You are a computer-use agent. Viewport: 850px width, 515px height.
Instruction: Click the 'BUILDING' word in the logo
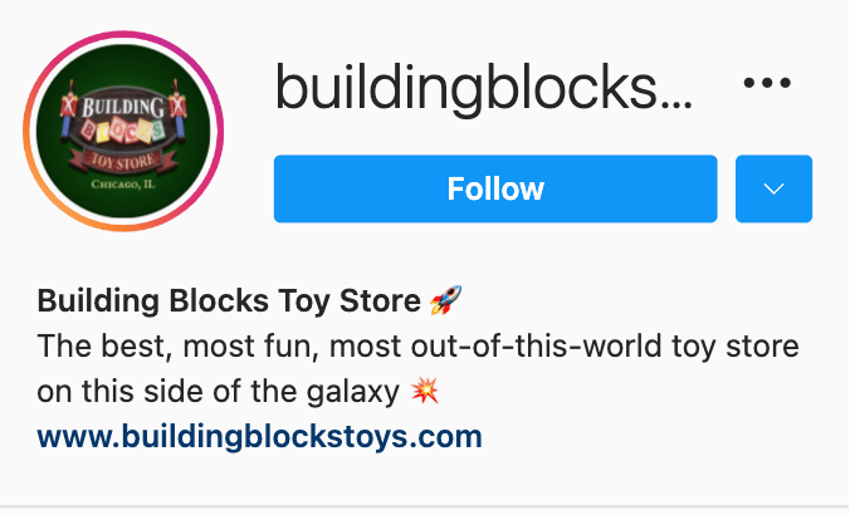pos(123,106)
